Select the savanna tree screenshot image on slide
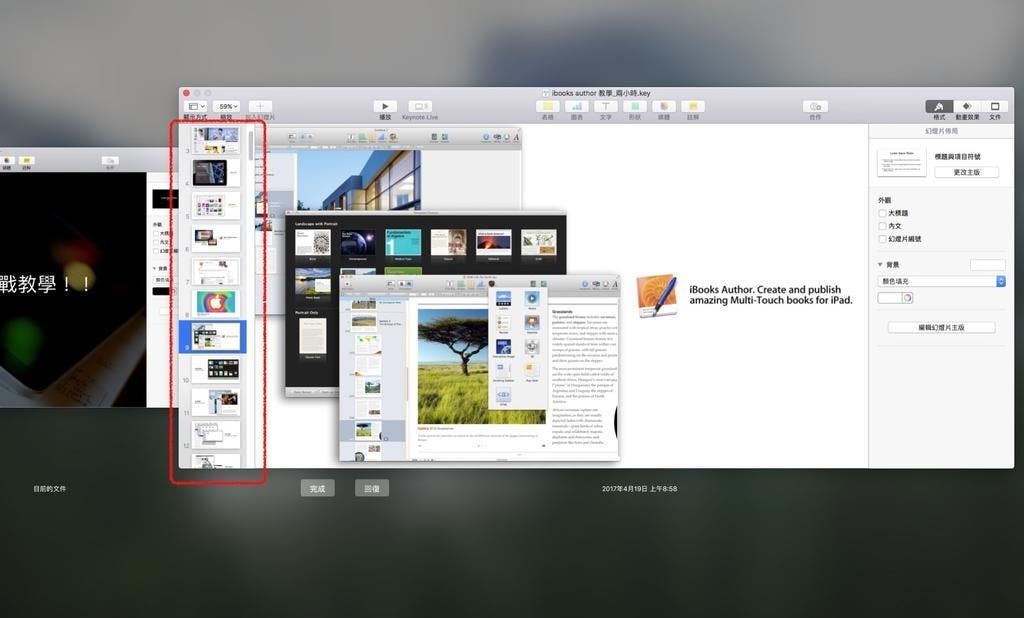 (479, 367)
